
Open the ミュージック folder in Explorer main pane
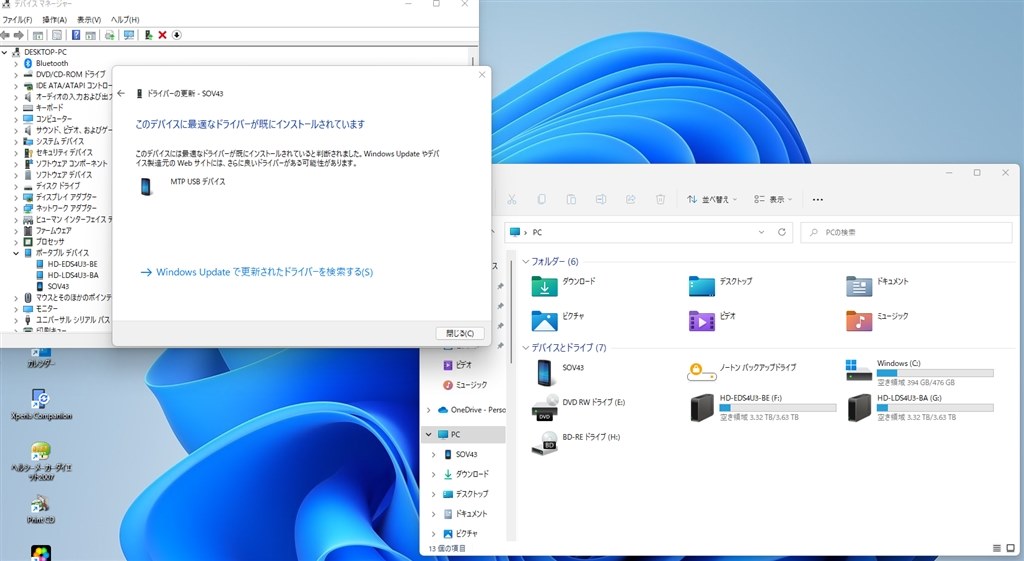pyautogui.click(x=877, y=320)
